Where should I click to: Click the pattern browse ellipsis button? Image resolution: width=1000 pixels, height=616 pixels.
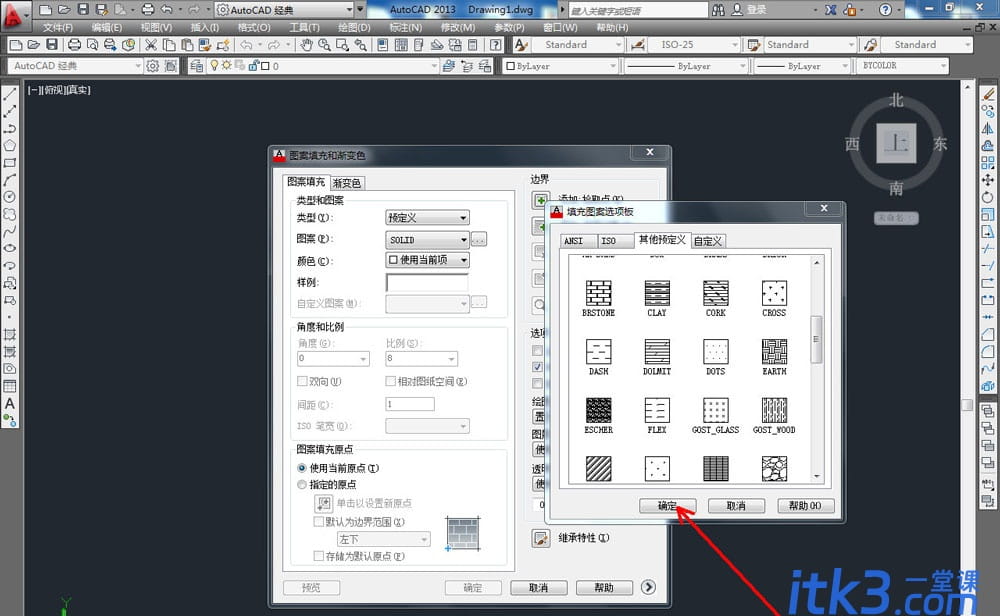[479, 240]
